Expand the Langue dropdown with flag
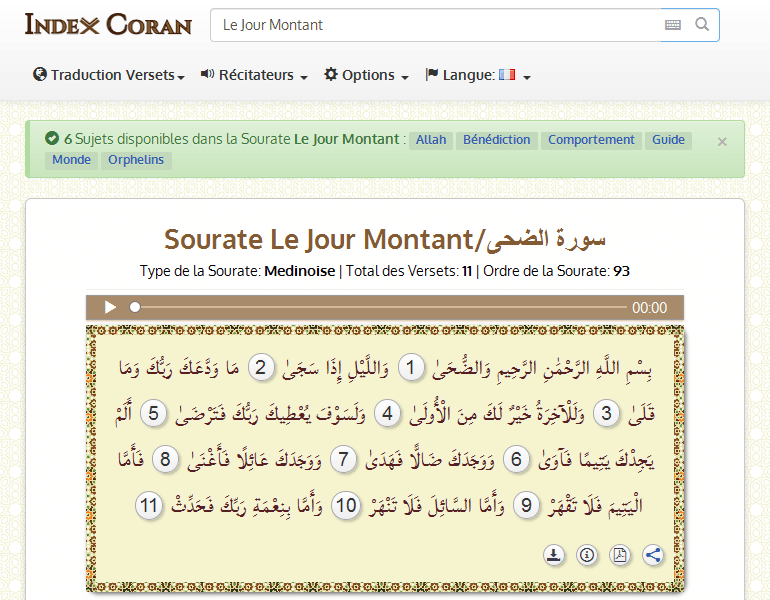The image size is (770, 600). click(x=478, y=75)
